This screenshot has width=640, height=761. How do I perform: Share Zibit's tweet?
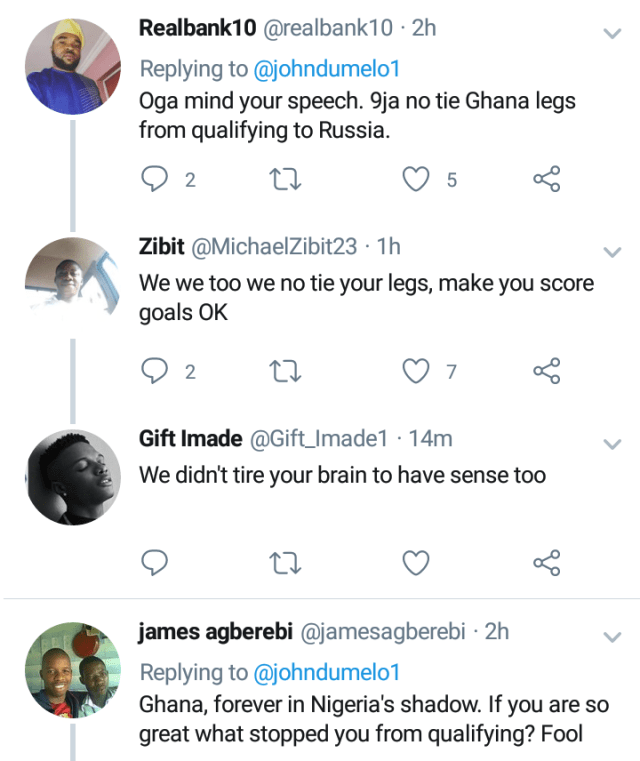(x=546, y=371)
